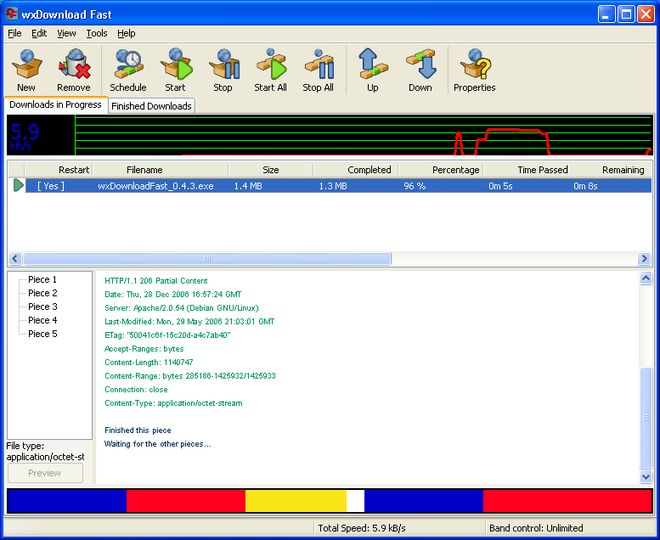Click the green running-status arrow icon
This screenshot has height=540, width=660.
click(x=18, y=185)
